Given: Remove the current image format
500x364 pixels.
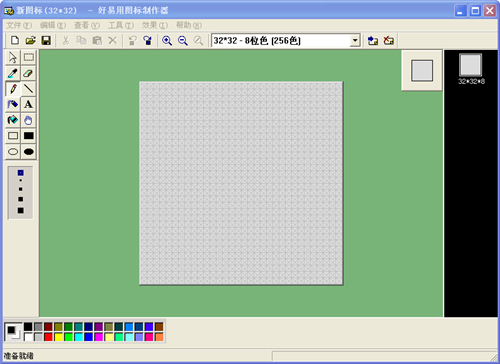Looking at the screenshot, I should 388,41.
